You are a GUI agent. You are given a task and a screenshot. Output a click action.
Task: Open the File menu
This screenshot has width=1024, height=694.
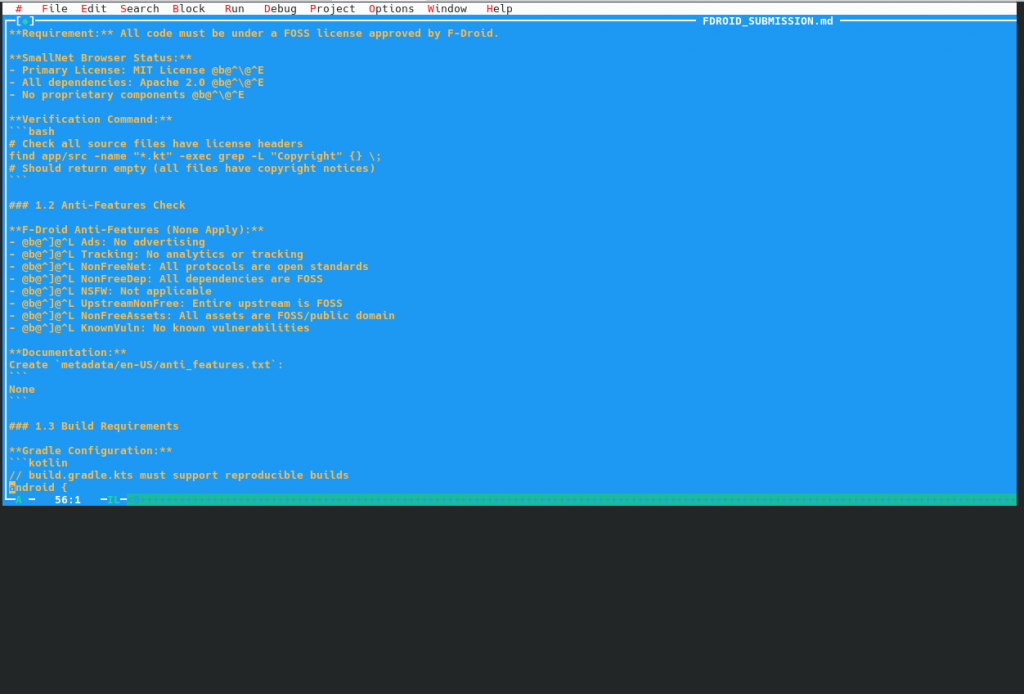[54, 8]
